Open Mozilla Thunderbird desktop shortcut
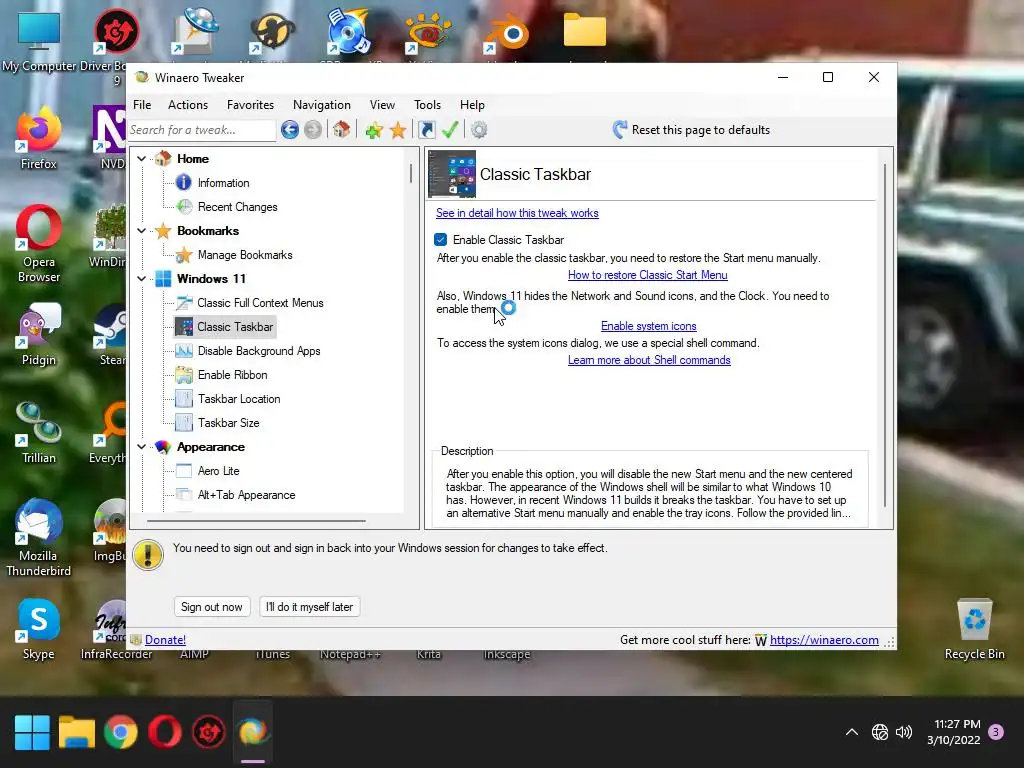Viewport: 1024px width, 768px height. pyautogui.click(x=39, y=537)
